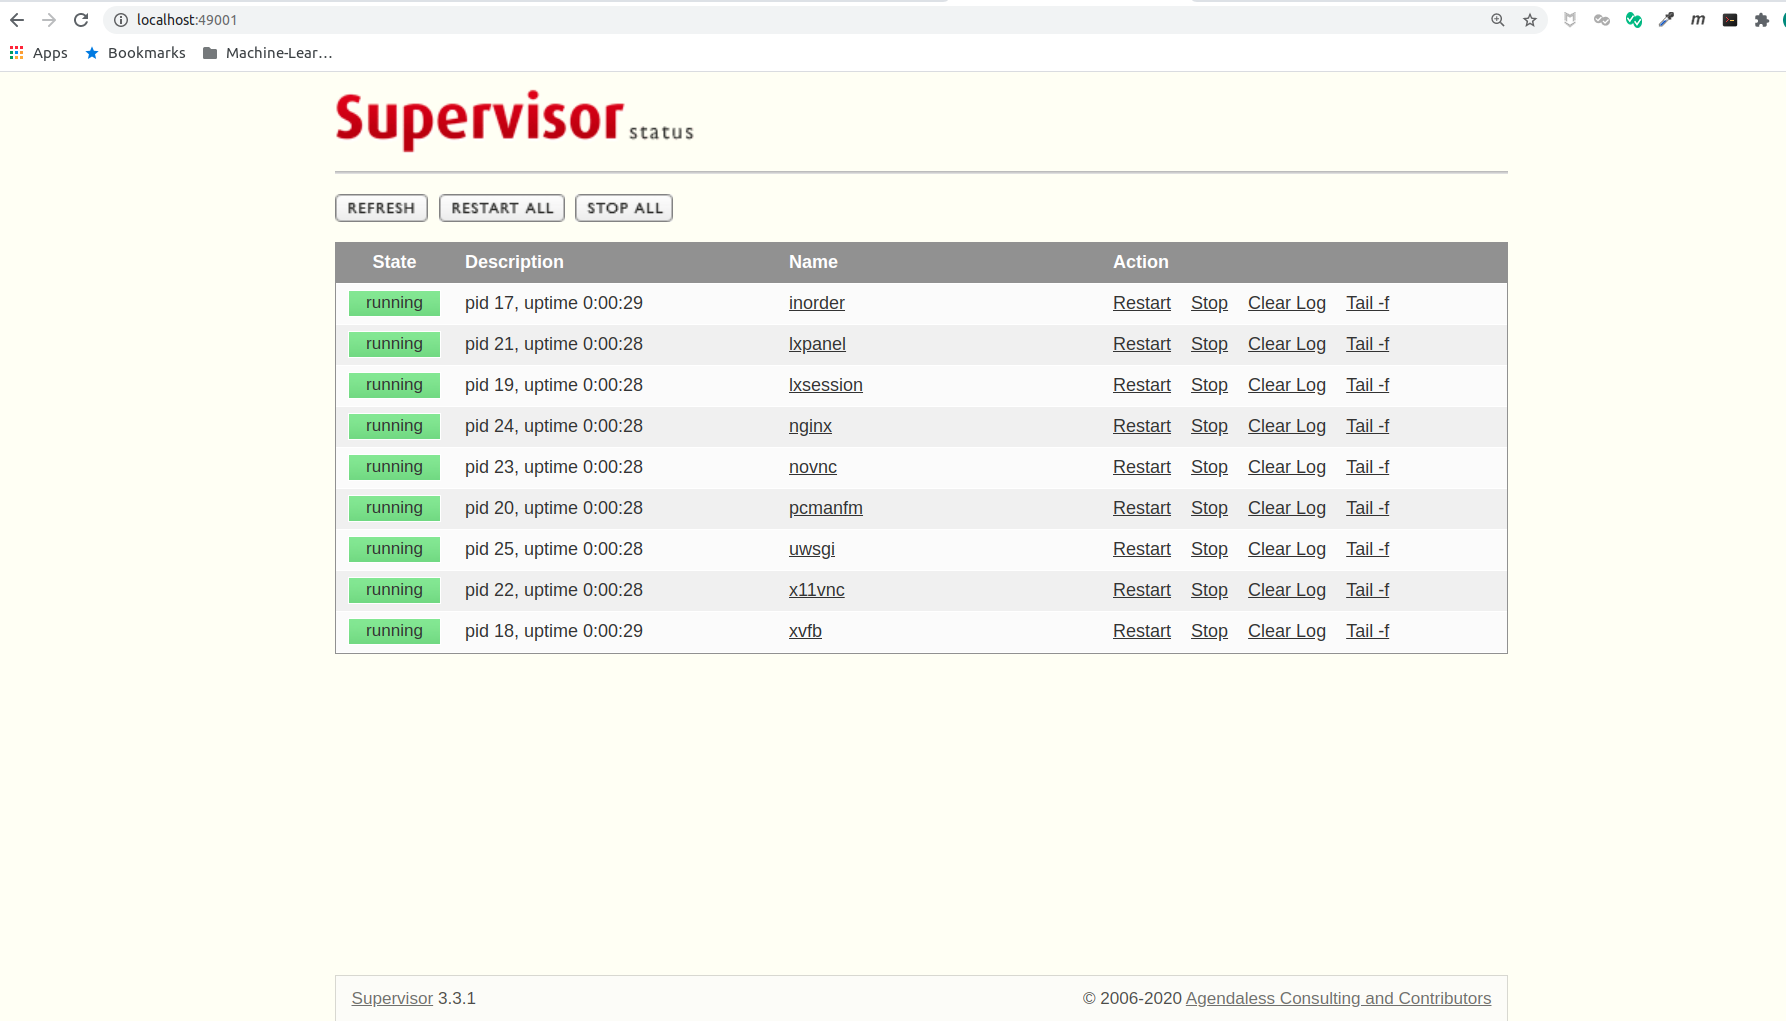The width and height of the screenshot is (1786, 1021).
Task: Stop the inorder process
Action: [1209, 303]
